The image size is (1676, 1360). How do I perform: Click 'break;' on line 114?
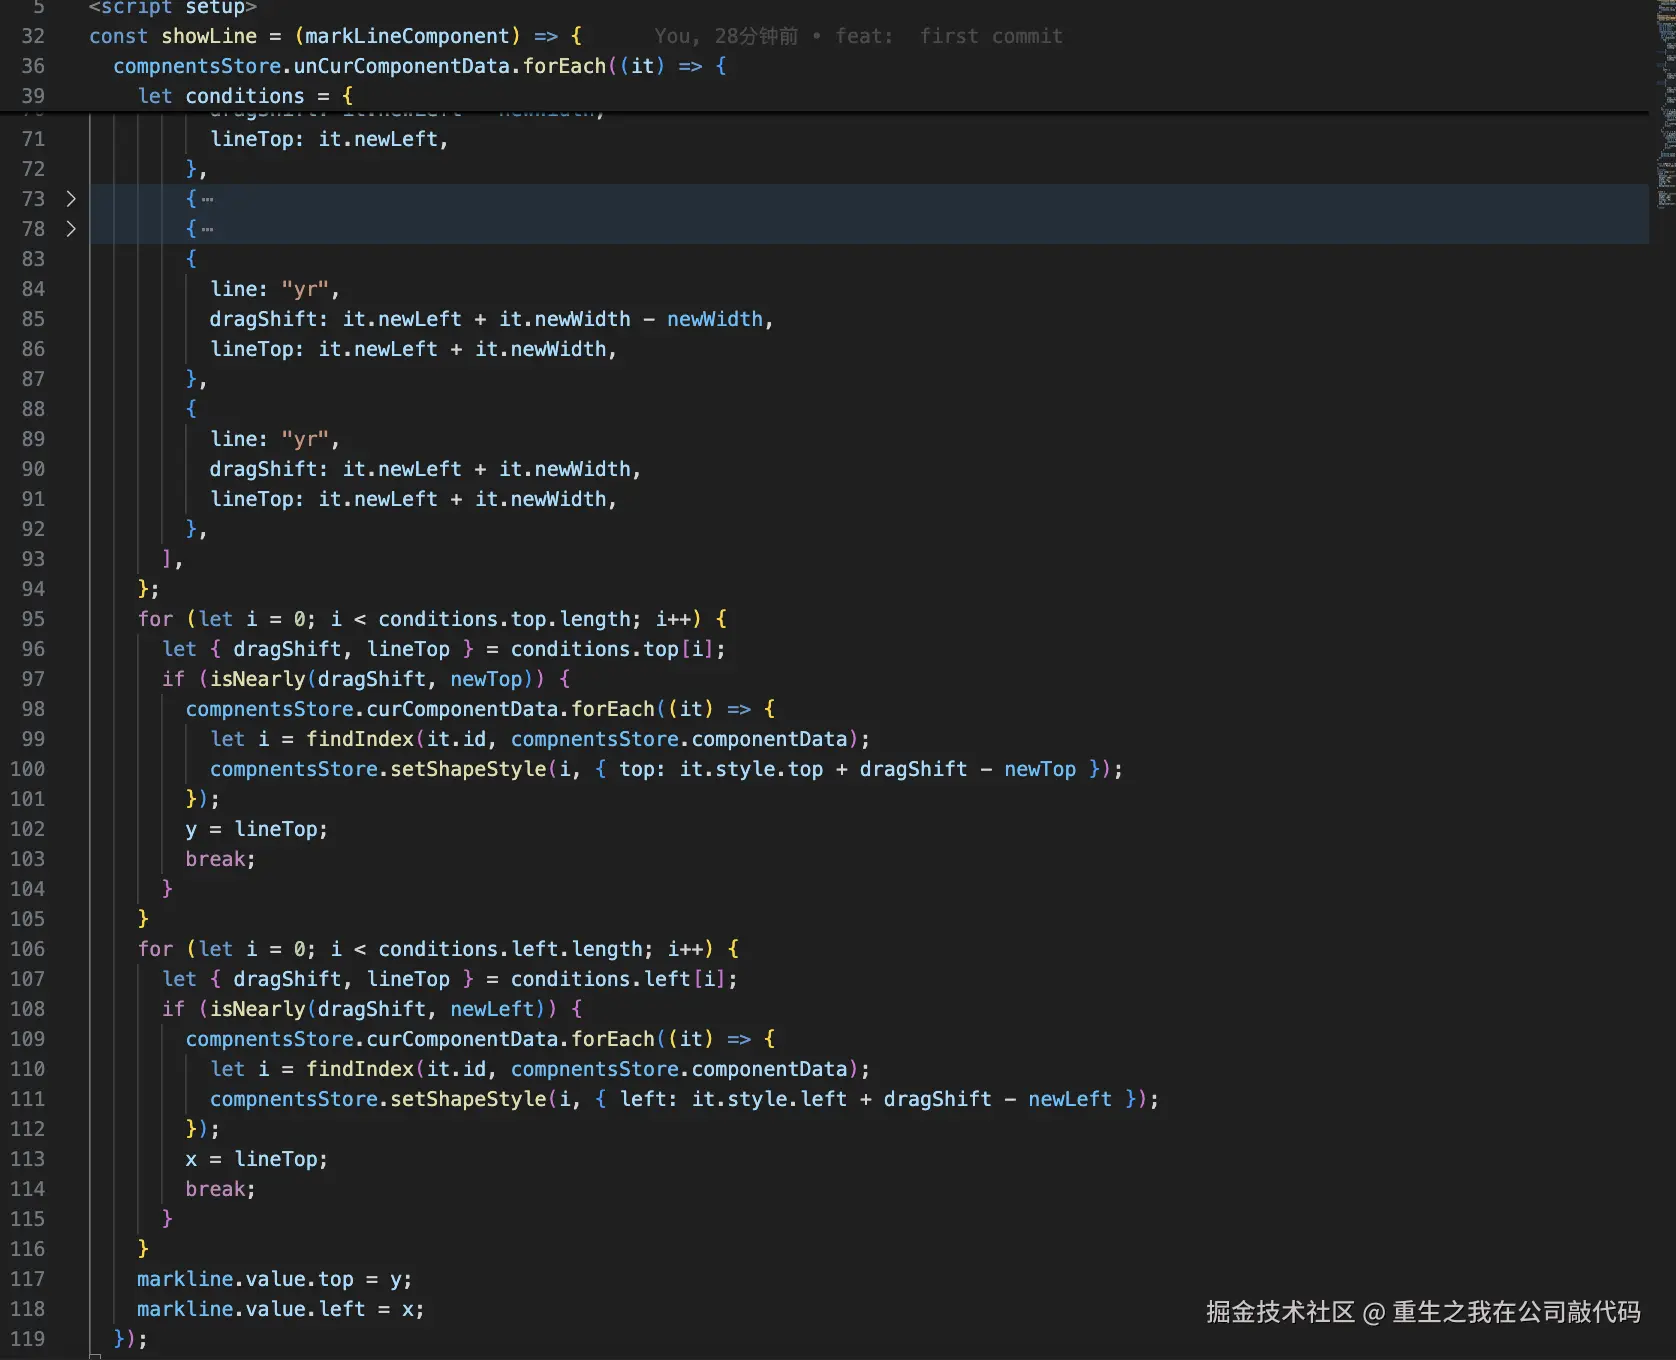click(221, 1189)
